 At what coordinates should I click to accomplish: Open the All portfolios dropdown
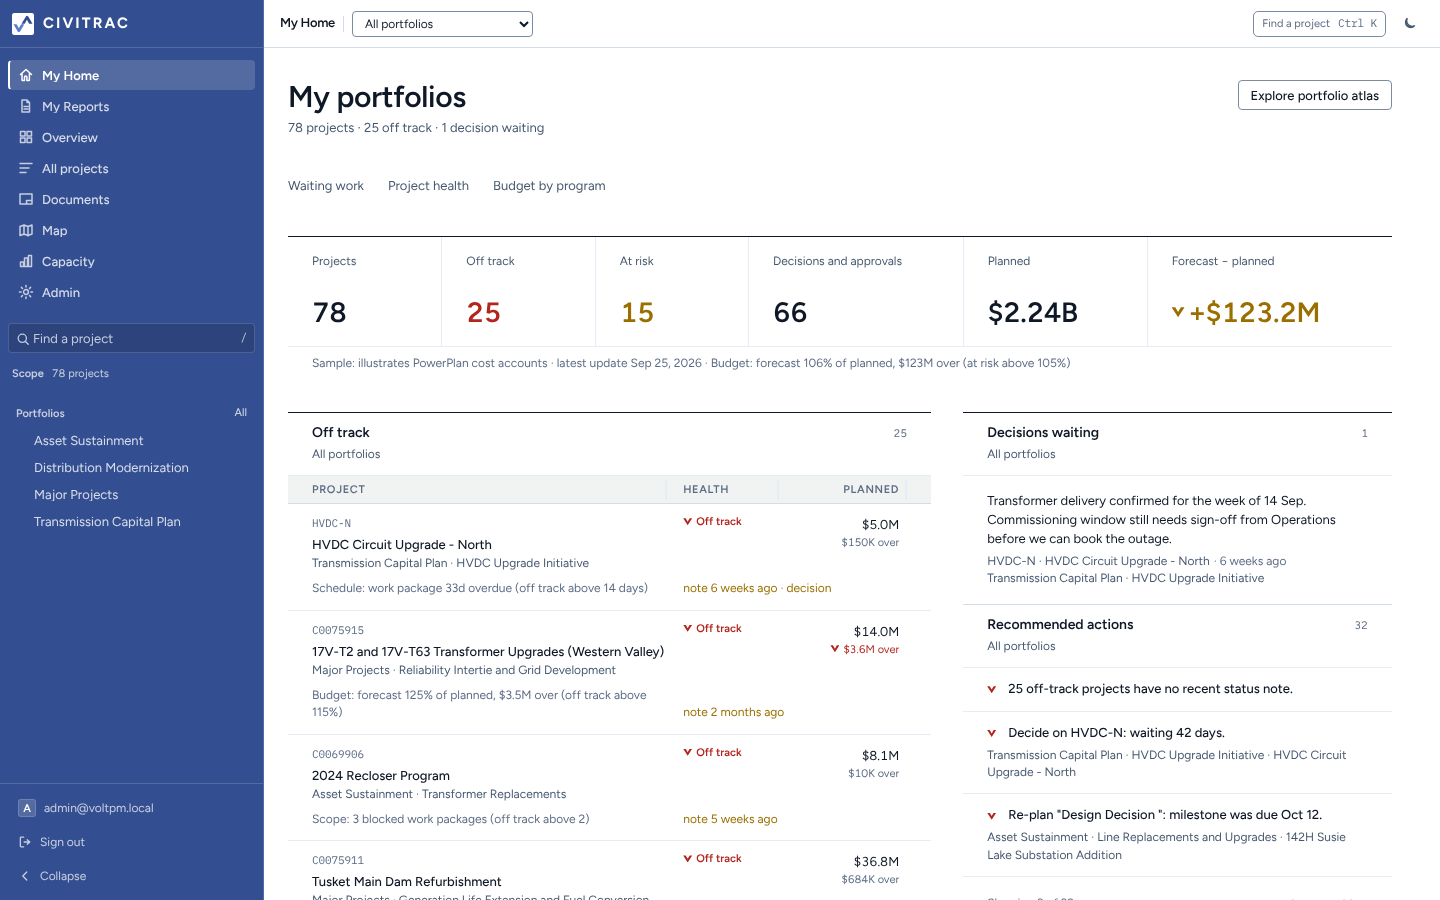coord(442,24)
